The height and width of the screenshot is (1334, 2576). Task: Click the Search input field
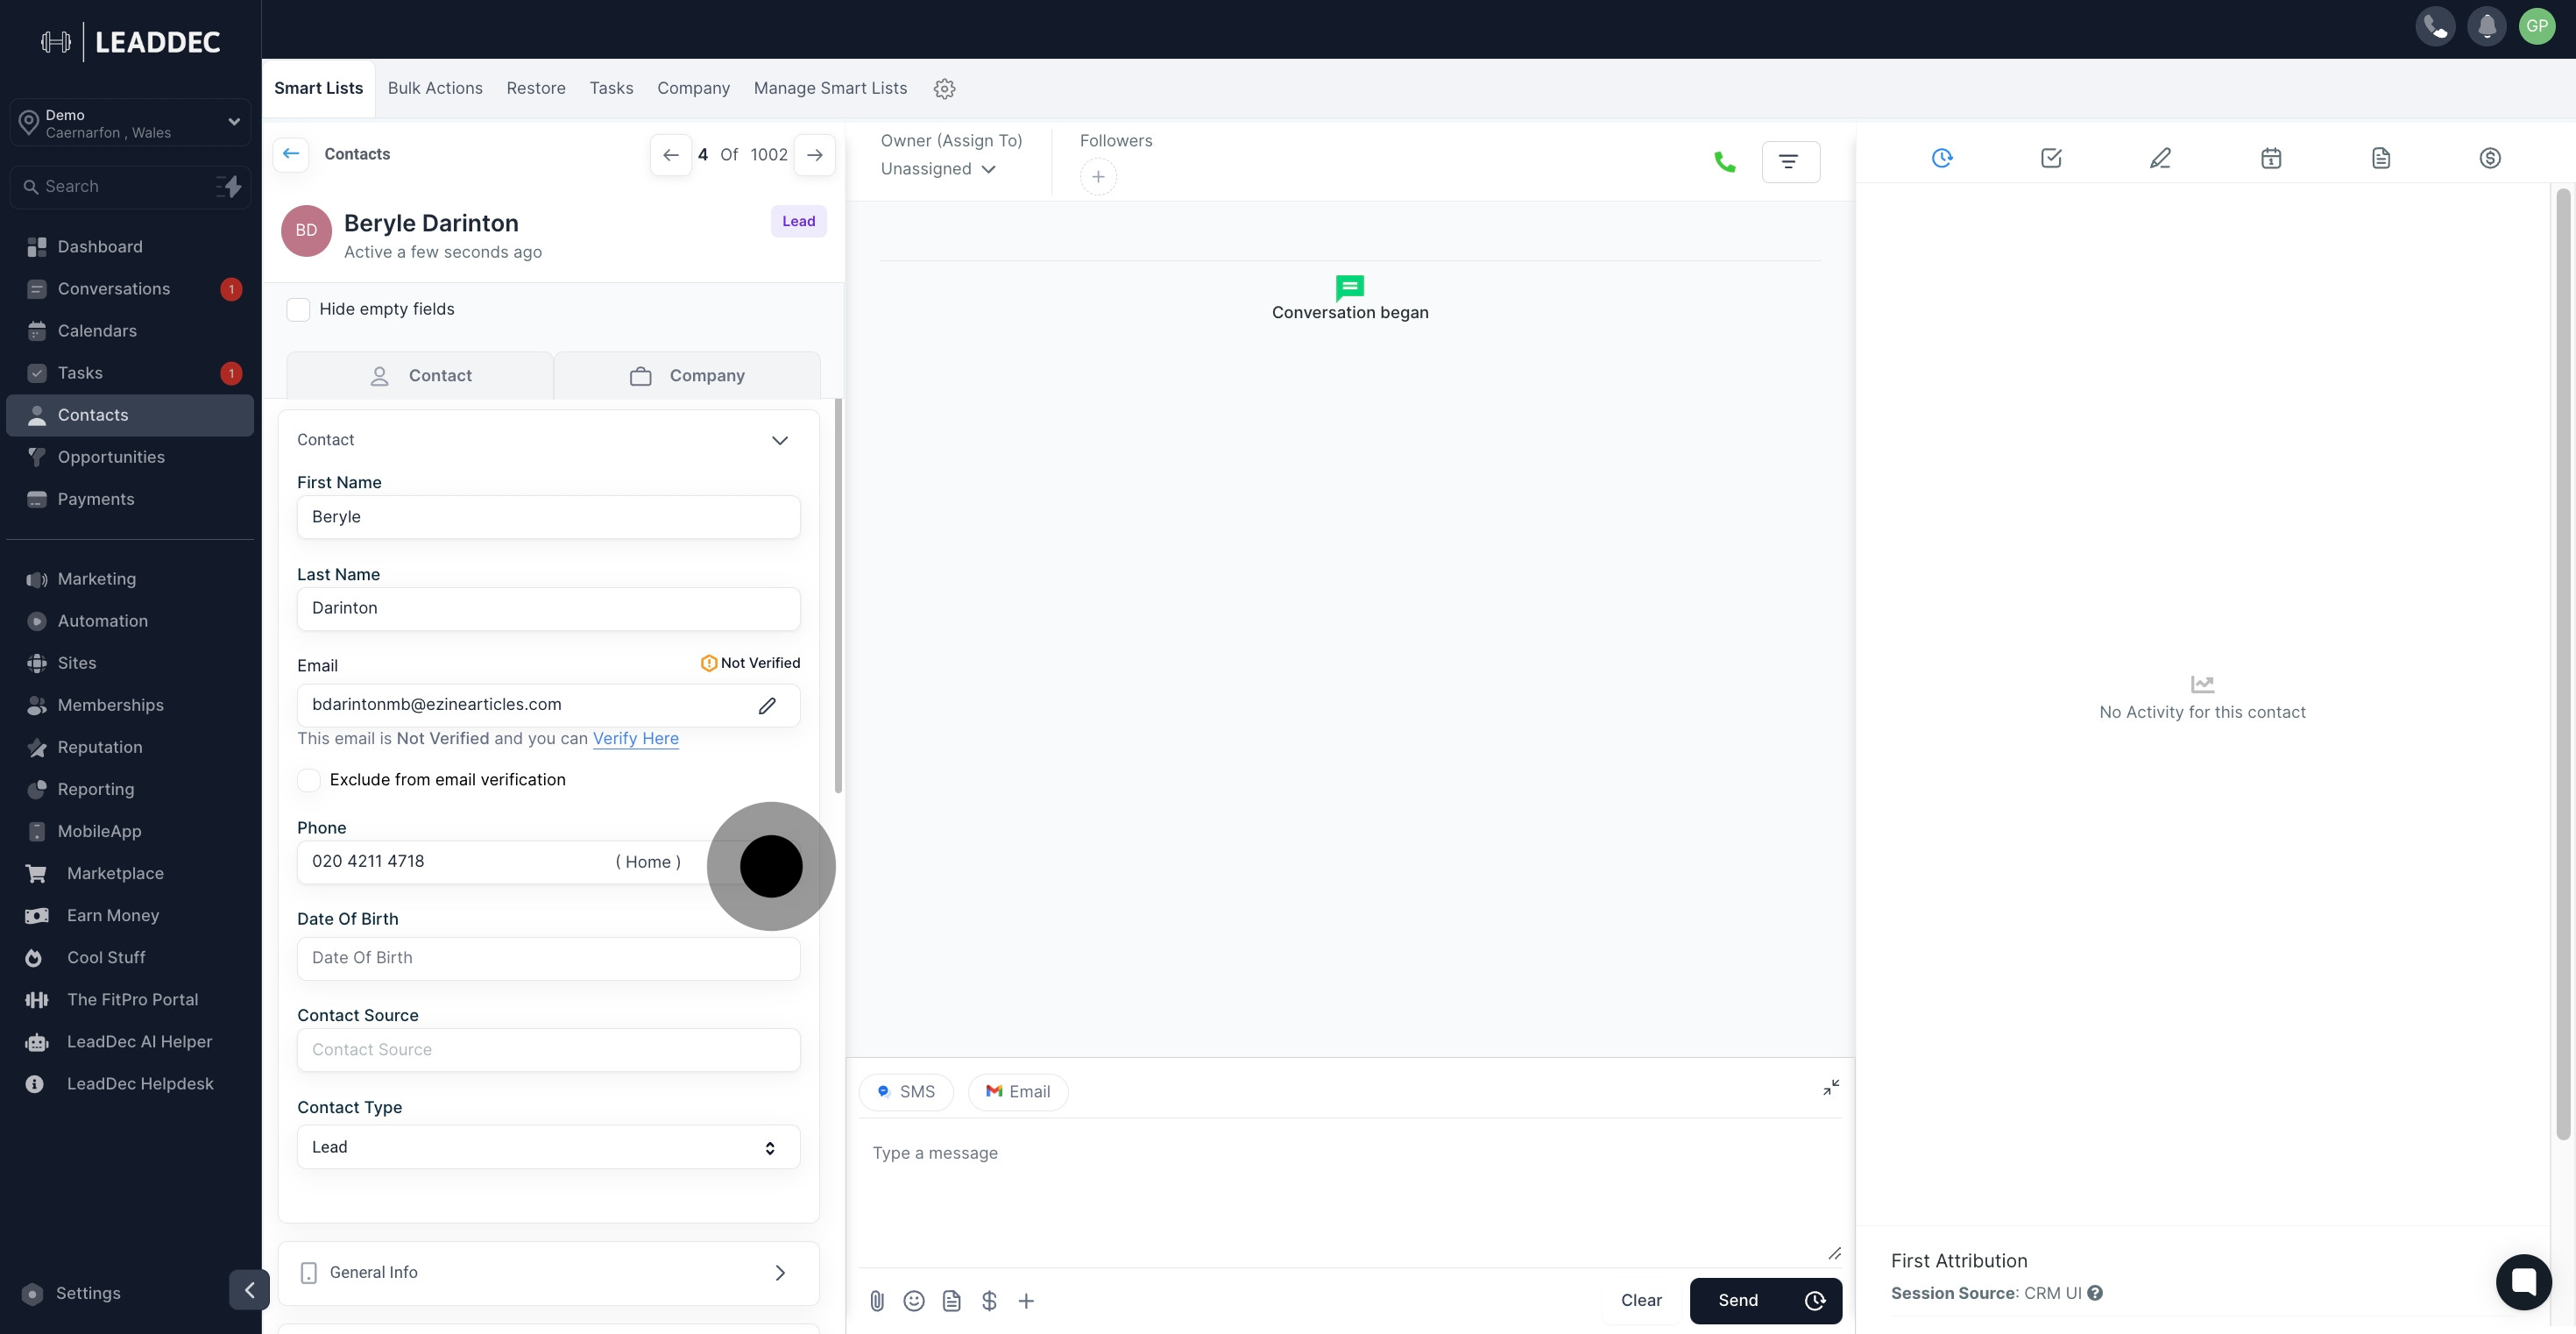[128, 187]
